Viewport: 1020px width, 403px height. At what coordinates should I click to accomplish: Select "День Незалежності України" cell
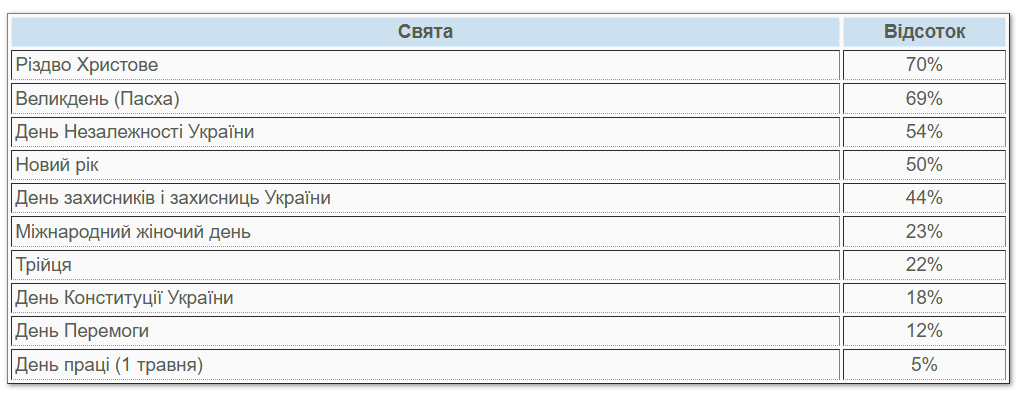pos(135,132)
